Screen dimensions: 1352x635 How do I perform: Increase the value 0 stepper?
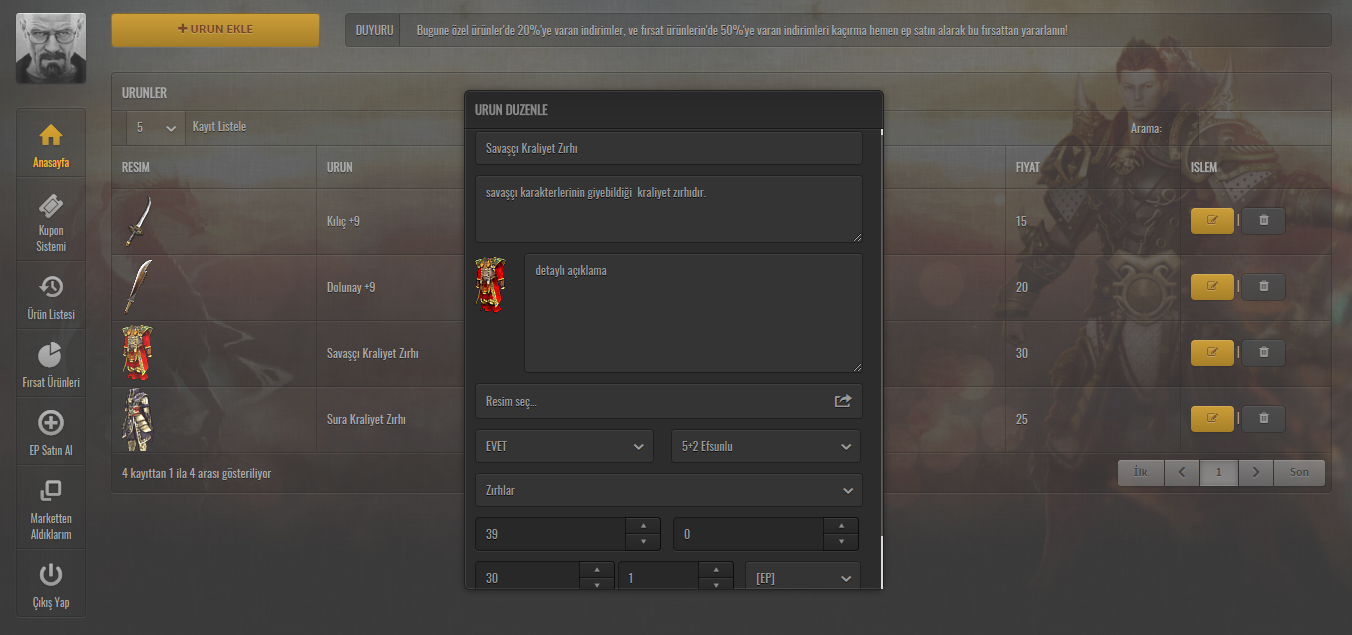pyautogui.click(x=841, y=526)
